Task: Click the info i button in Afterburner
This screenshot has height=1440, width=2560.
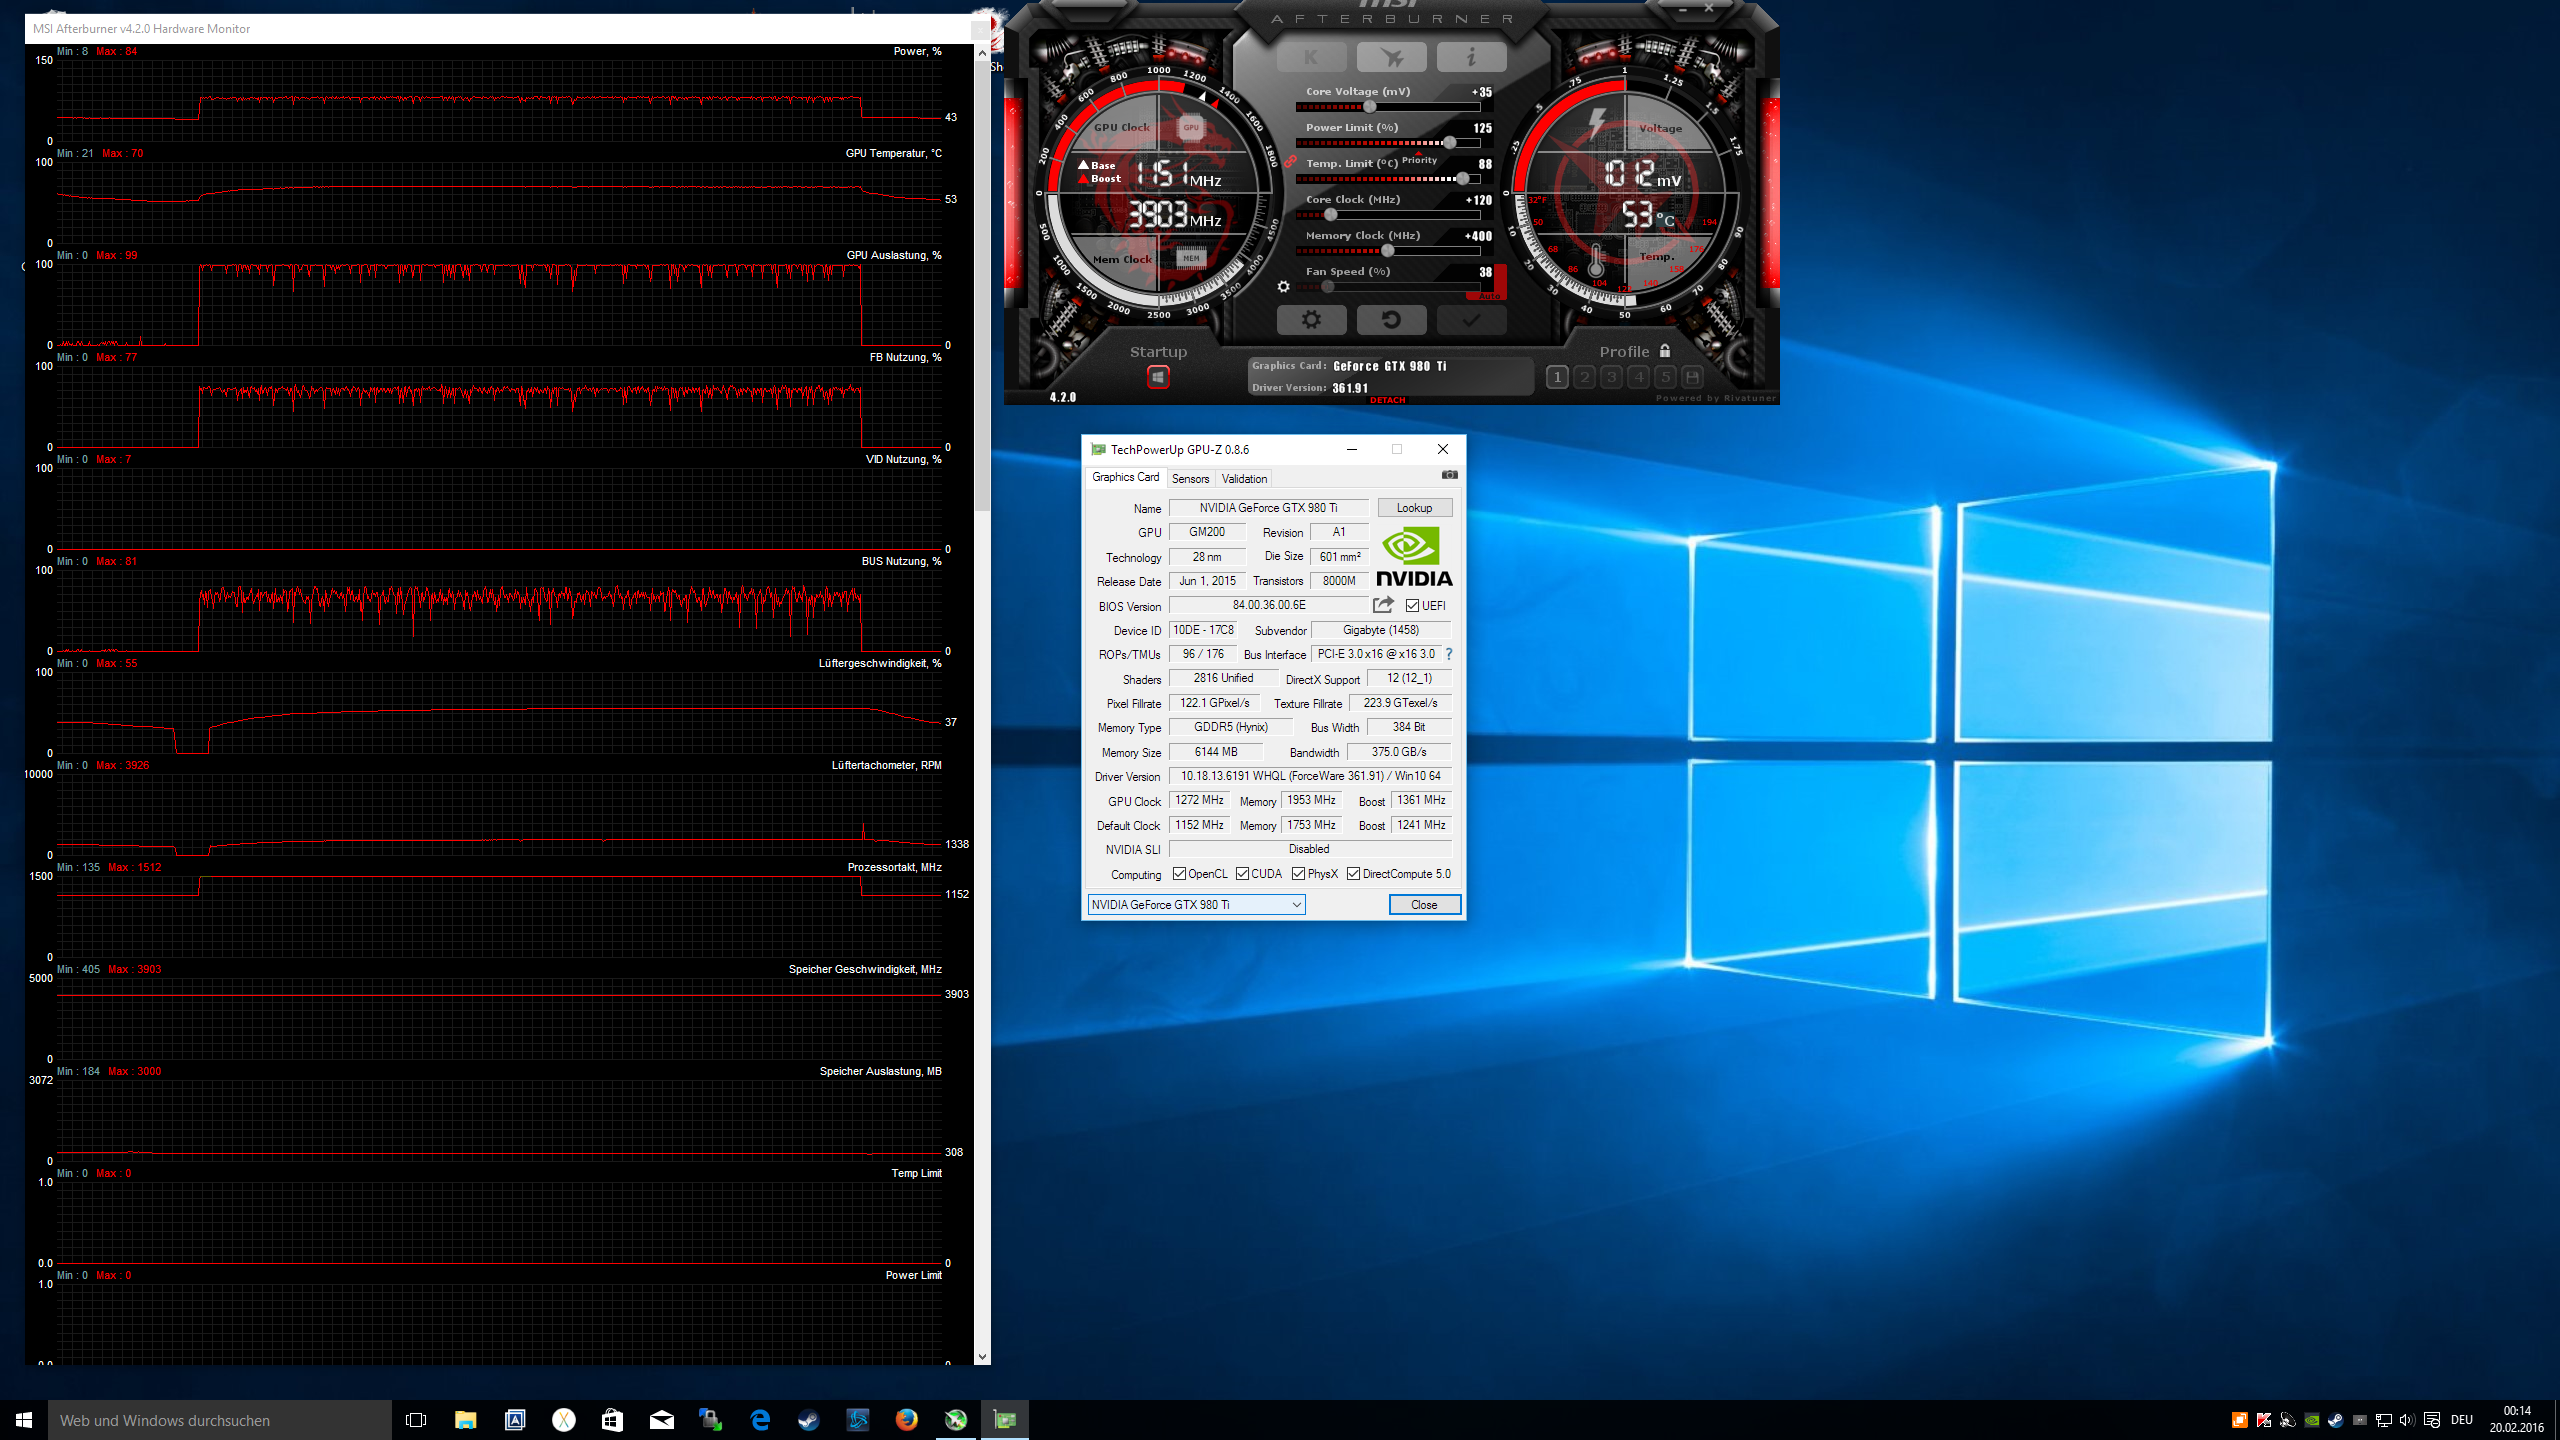Action: [1470, 58]
